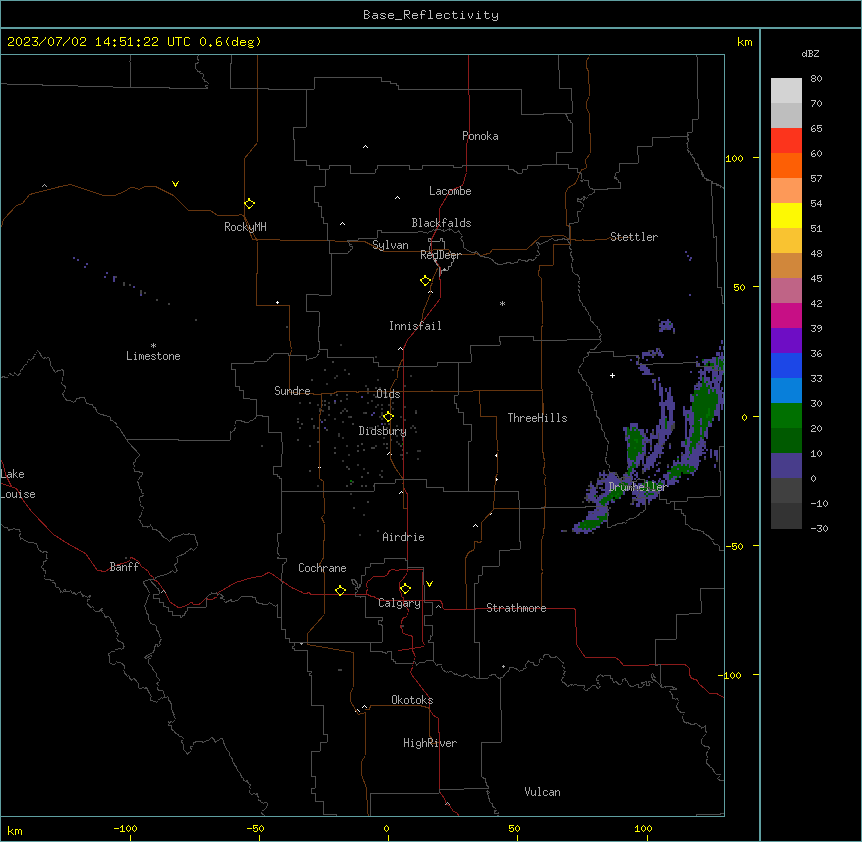
Task: Click the RedDeer city label
Action: click(x=440, y=255)
